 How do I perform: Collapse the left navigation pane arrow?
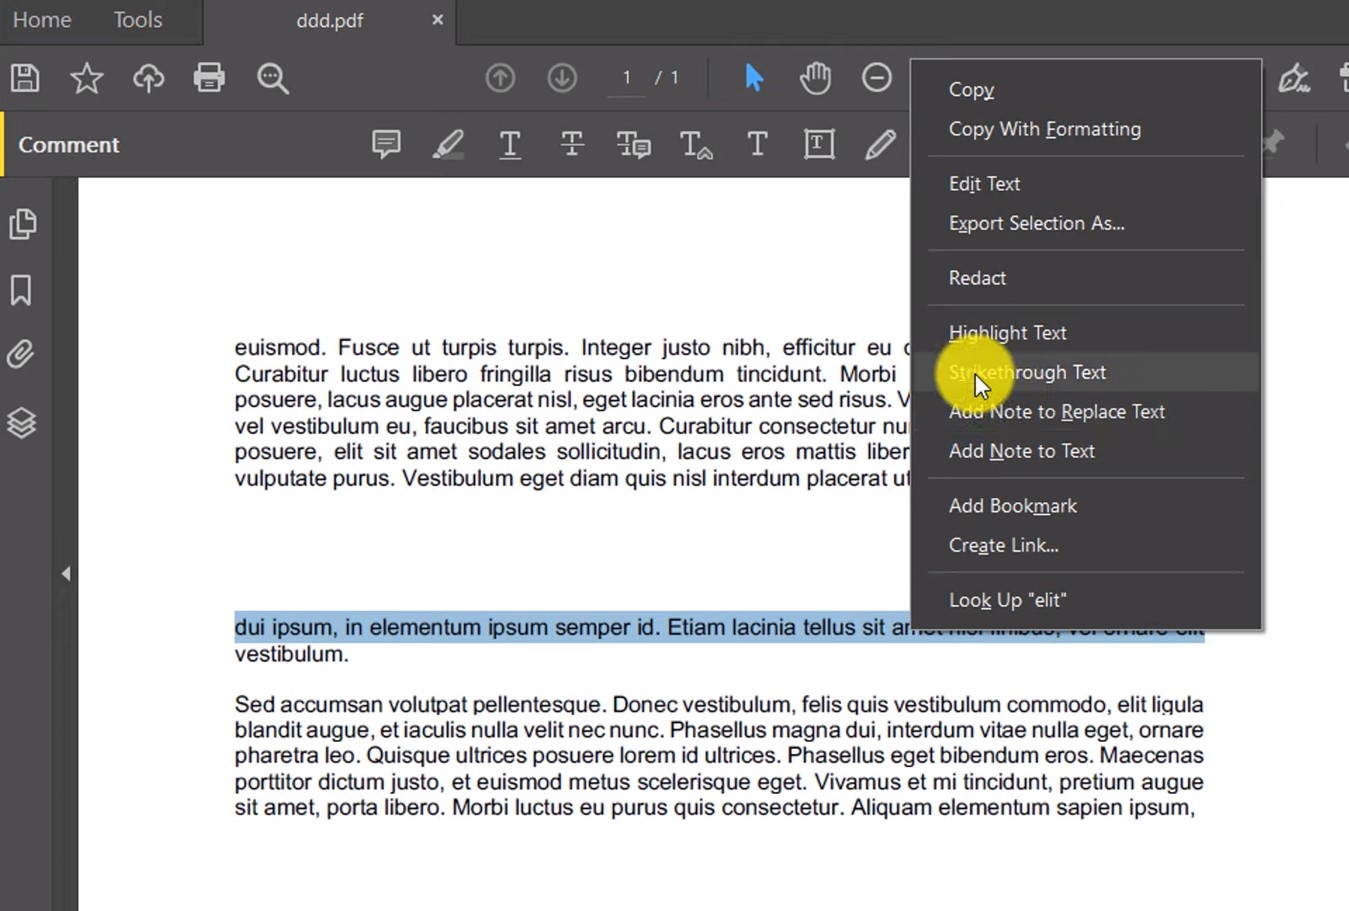65,573
